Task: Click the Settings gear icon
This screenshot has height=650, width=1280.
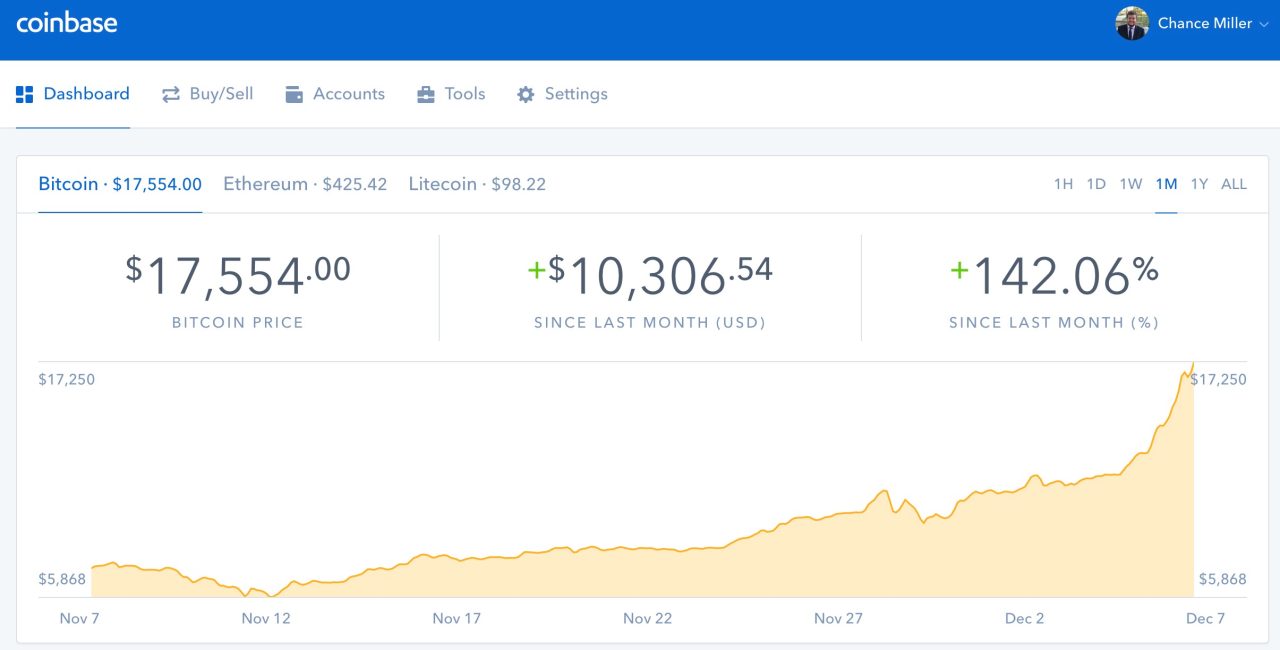Action: pyautogui.click(x=526, y=95)
